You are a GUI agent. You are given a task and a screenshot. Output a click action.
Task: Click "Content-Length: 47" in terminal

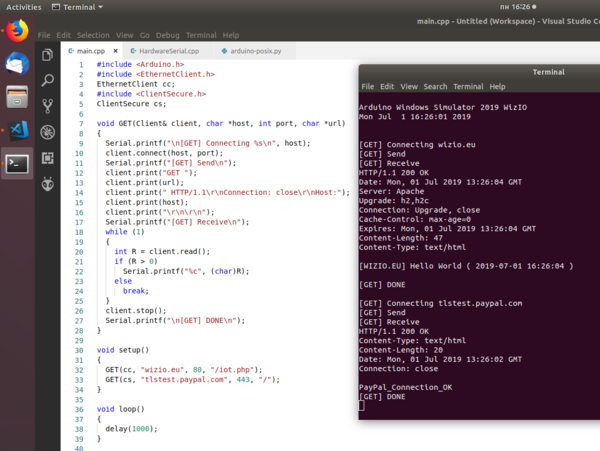(x=401, y=238)
